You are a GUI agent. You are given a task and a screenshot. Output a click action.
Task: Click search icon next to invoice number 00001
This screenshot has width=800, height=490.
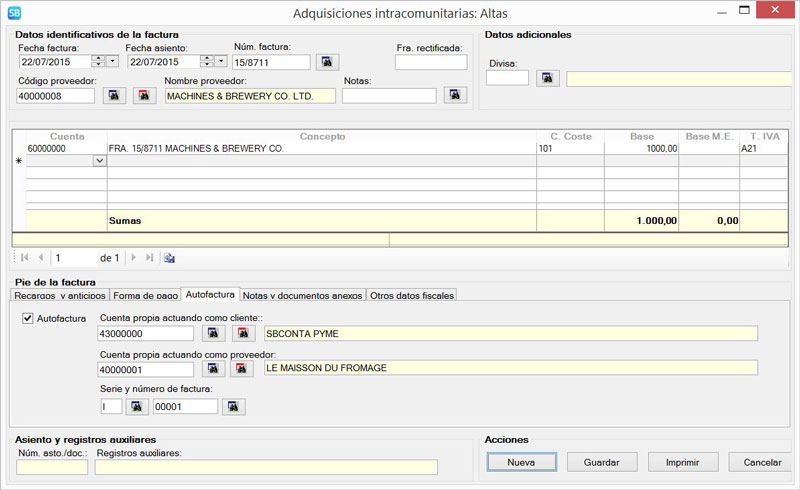coord(234,406)
